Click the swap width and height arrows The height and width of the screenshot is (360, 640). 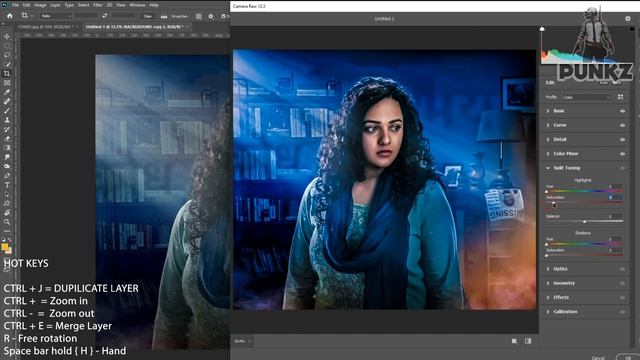(104, 16)
